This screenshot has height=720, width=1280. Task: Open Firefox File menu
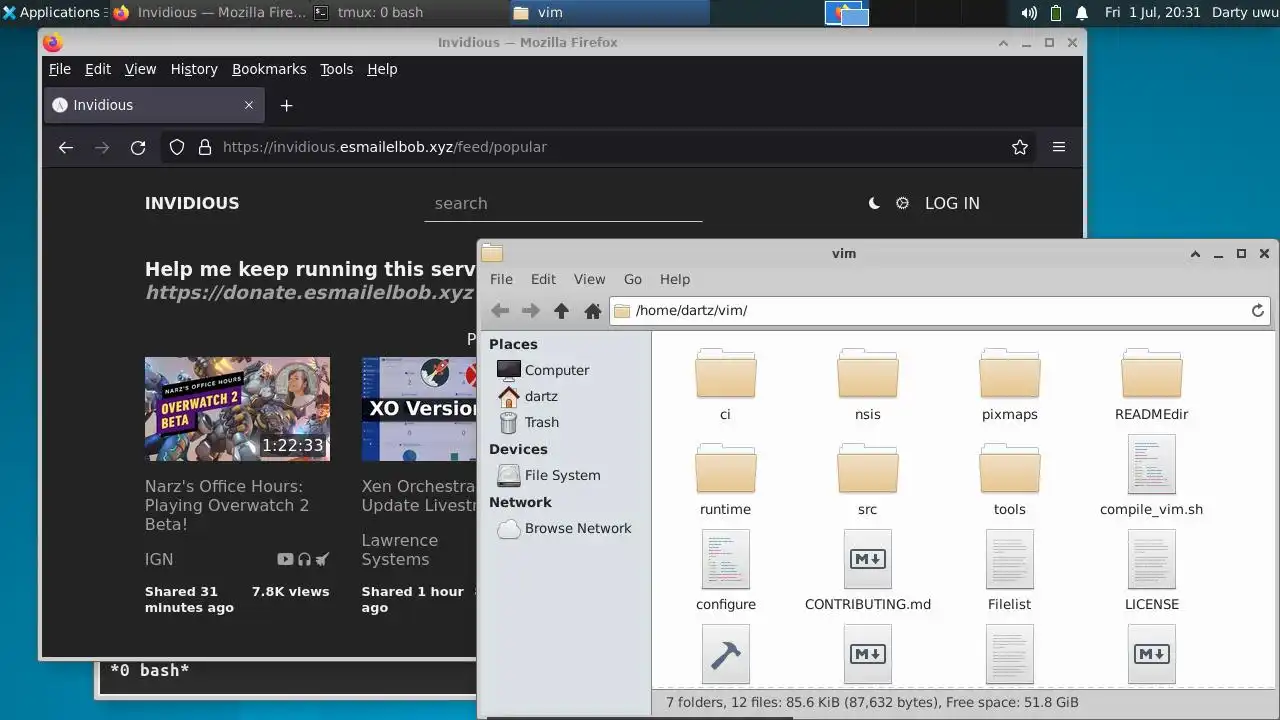60,69
